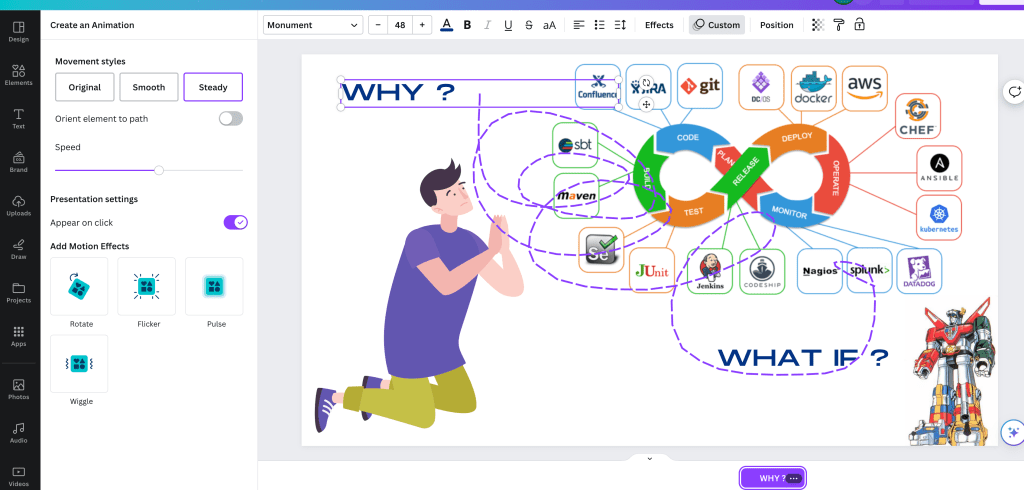
Task: Open the Projects folder panel
Action: pyautogui.click(x=19, y=292)
